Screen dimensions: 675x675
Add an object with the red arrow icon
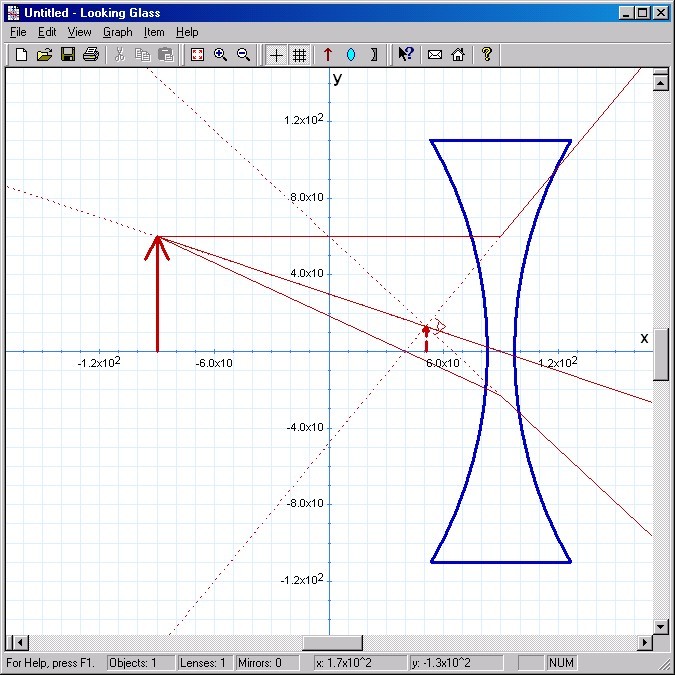click(x=328, y=55)
